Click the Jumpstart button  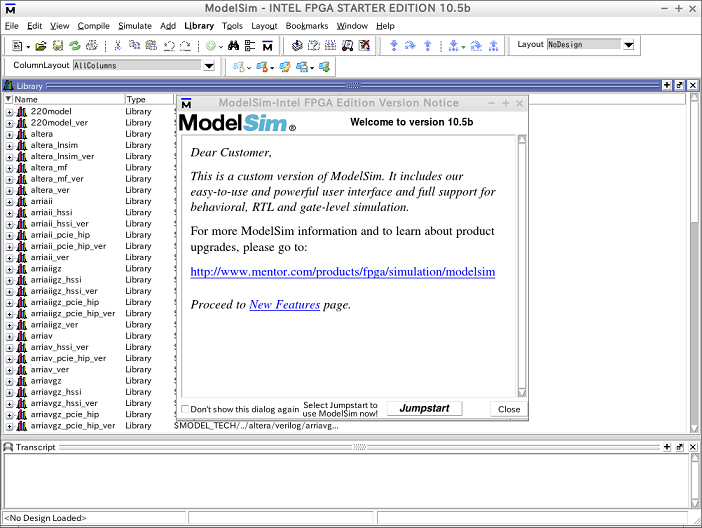click(x=424, y=408)
